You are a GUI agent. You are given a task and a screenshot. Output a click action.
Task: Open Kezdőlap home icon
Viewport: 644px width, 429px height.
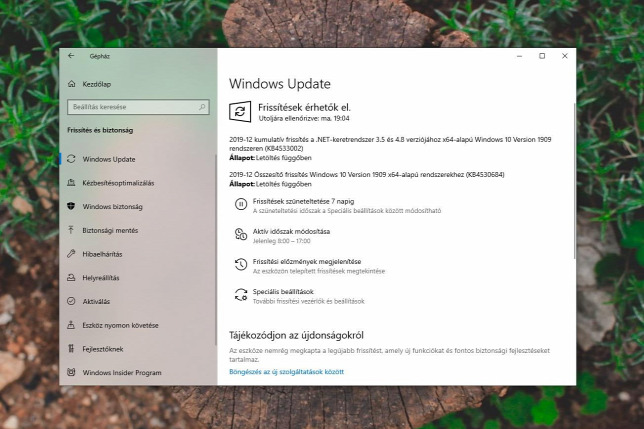[x=71, y=84]
